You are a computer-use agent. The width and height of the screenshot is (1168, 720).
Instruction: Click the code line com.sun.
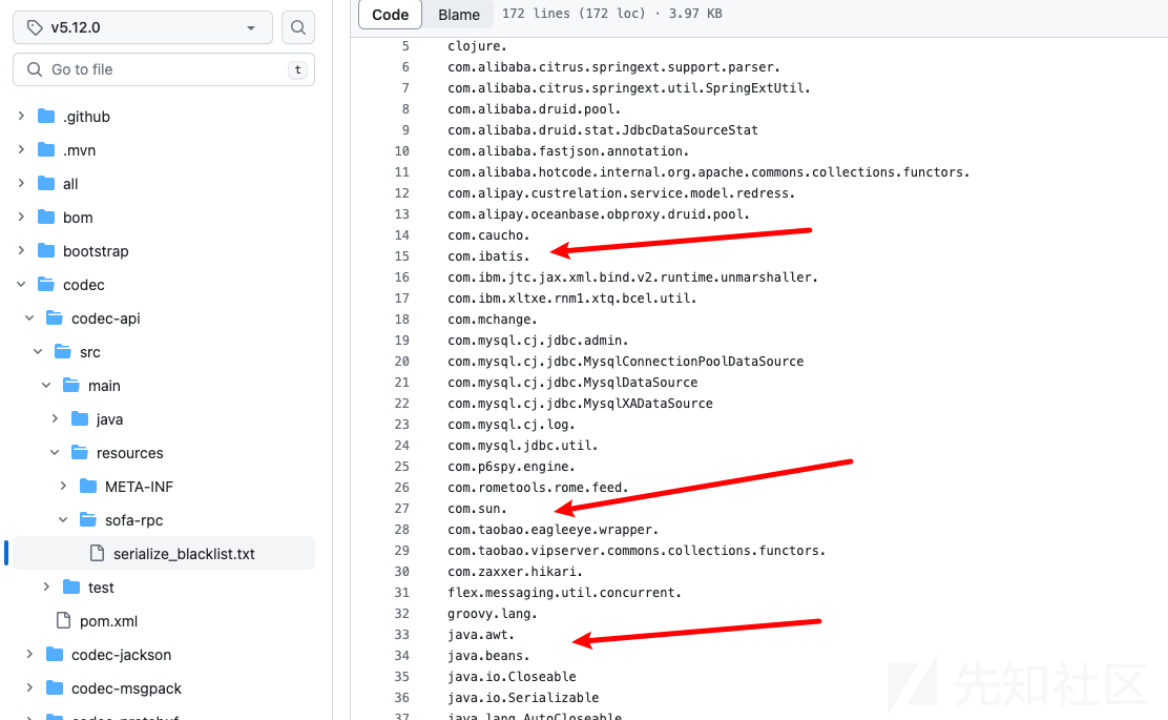click(477, 509)
